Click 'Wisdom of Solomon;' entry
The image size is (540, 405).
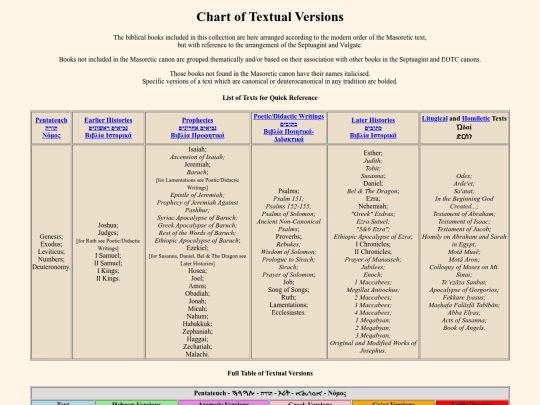click(x=289, y=252)
